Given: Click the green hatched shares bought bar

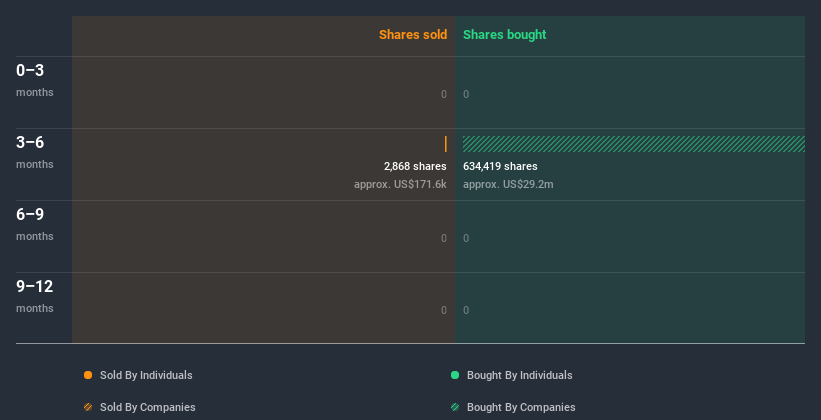Looking at the screenshot, I should pos(634,144).
